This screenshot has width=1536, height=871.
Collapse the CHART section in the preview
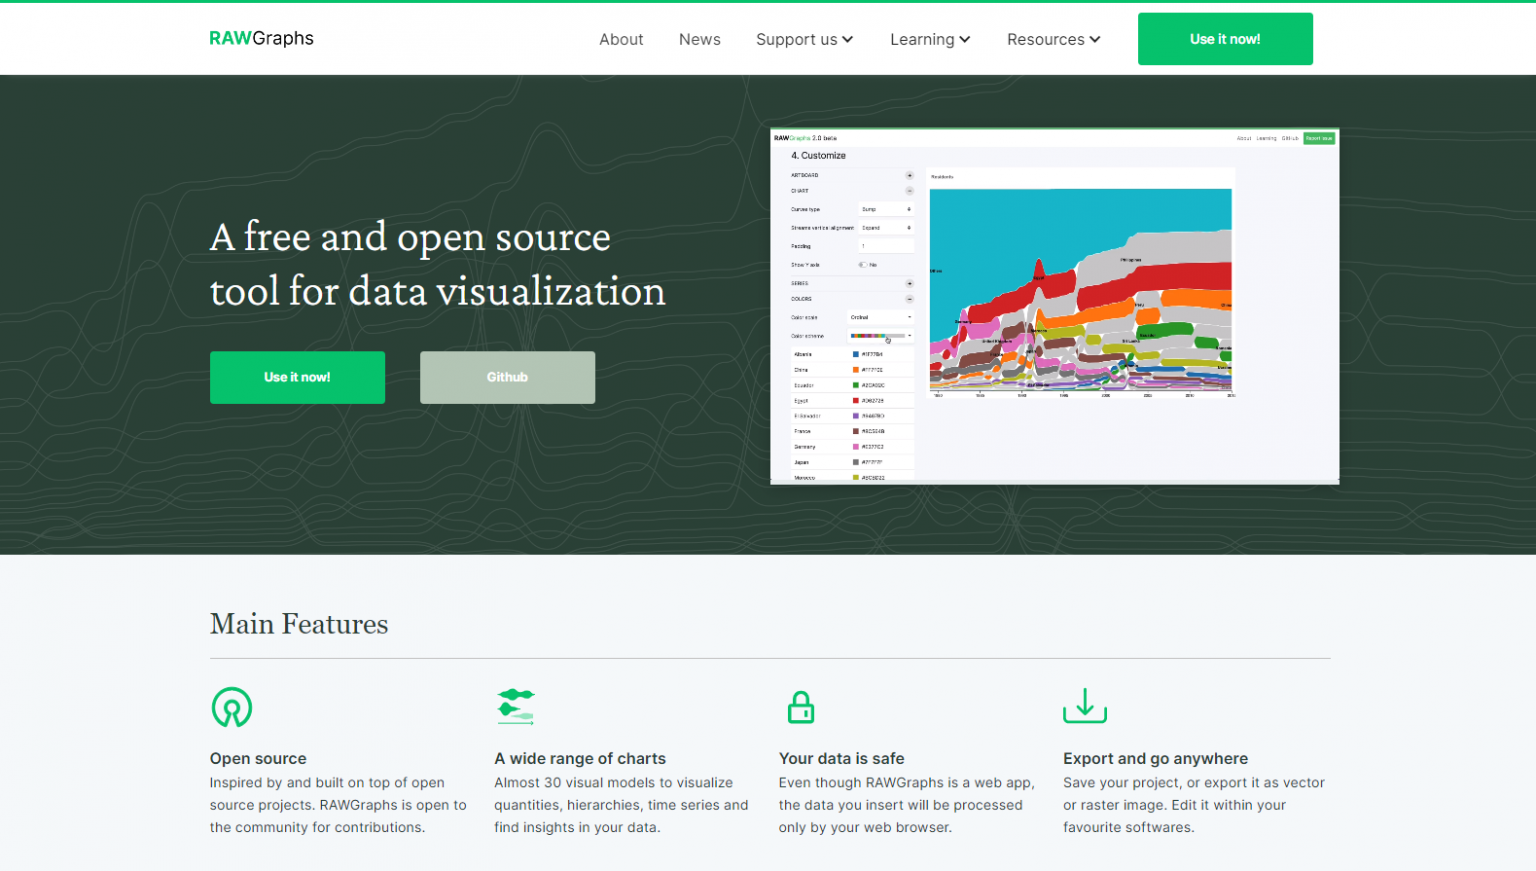(x=909, y=191)
